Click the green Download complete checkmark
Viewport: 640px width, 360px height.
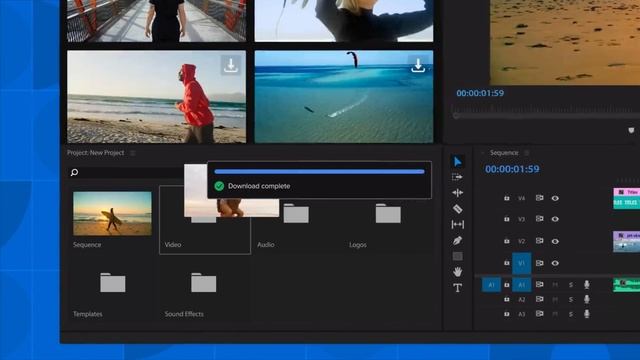click(x=219, y=186)
